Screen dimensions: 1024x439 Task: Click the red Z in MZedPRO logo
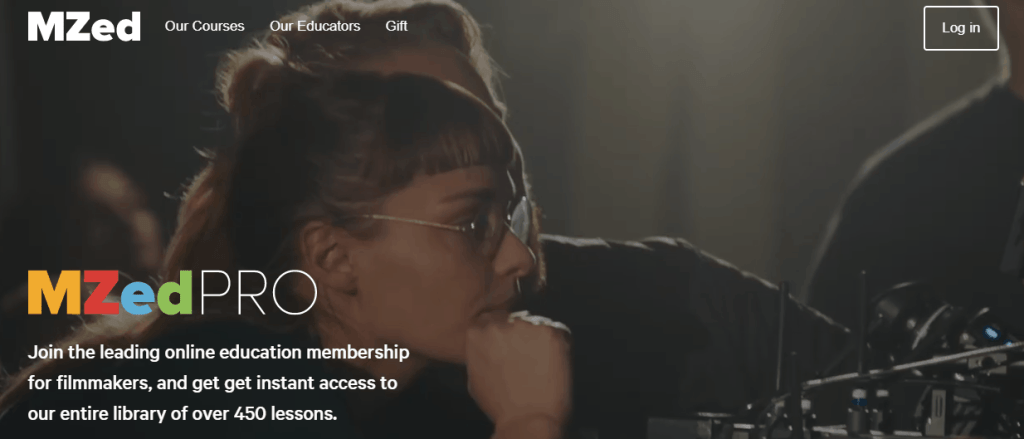101,293
